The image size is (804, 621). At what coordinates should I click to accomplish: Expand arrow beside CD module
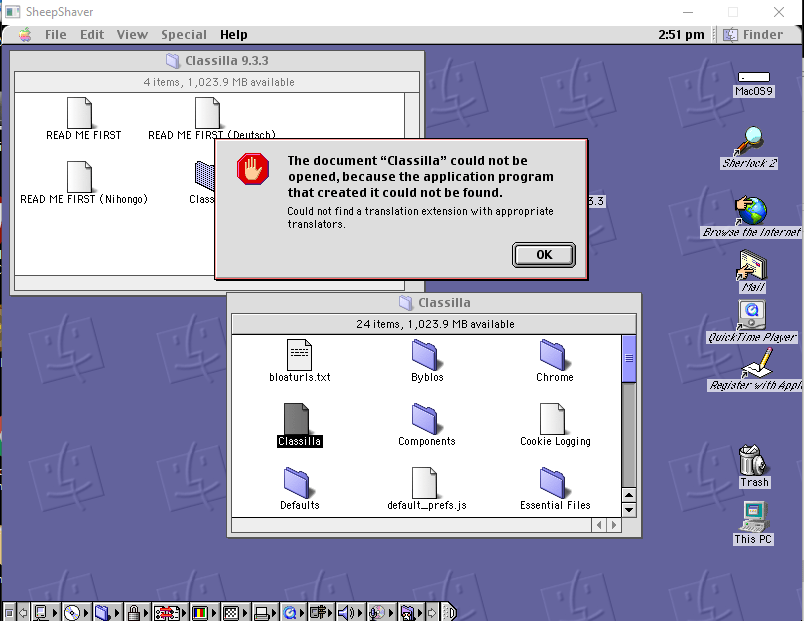point(86,612)
